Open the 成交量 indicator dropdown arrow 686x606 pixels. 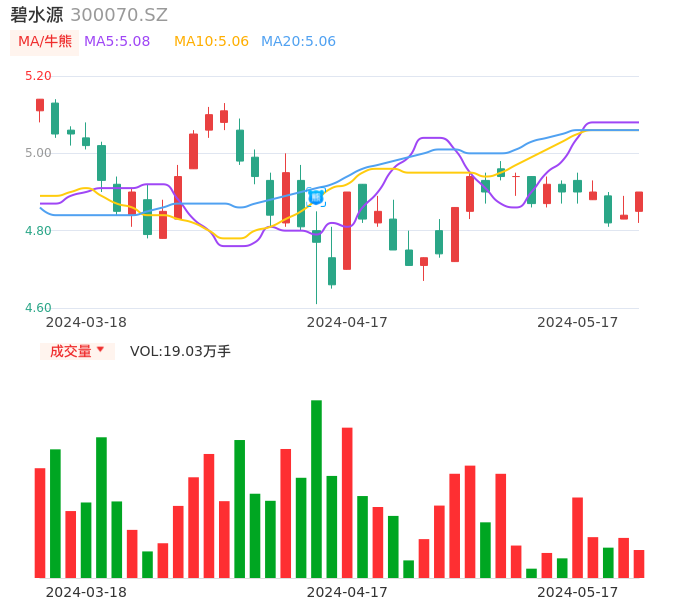pos(100,350)
